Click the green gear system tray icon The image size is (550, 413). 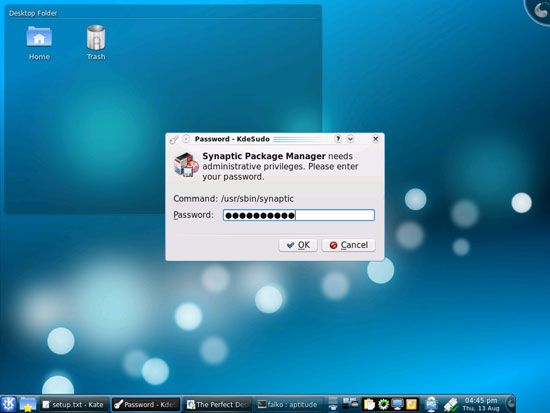[x=383, y=404]
